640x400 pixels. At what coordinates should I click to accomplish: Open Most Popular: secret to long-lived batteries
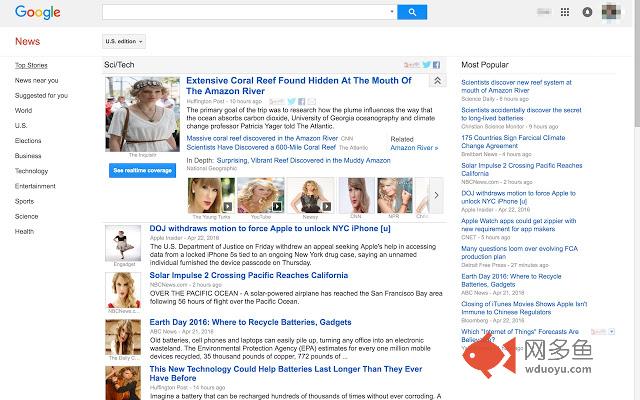[x=521, y=114]
